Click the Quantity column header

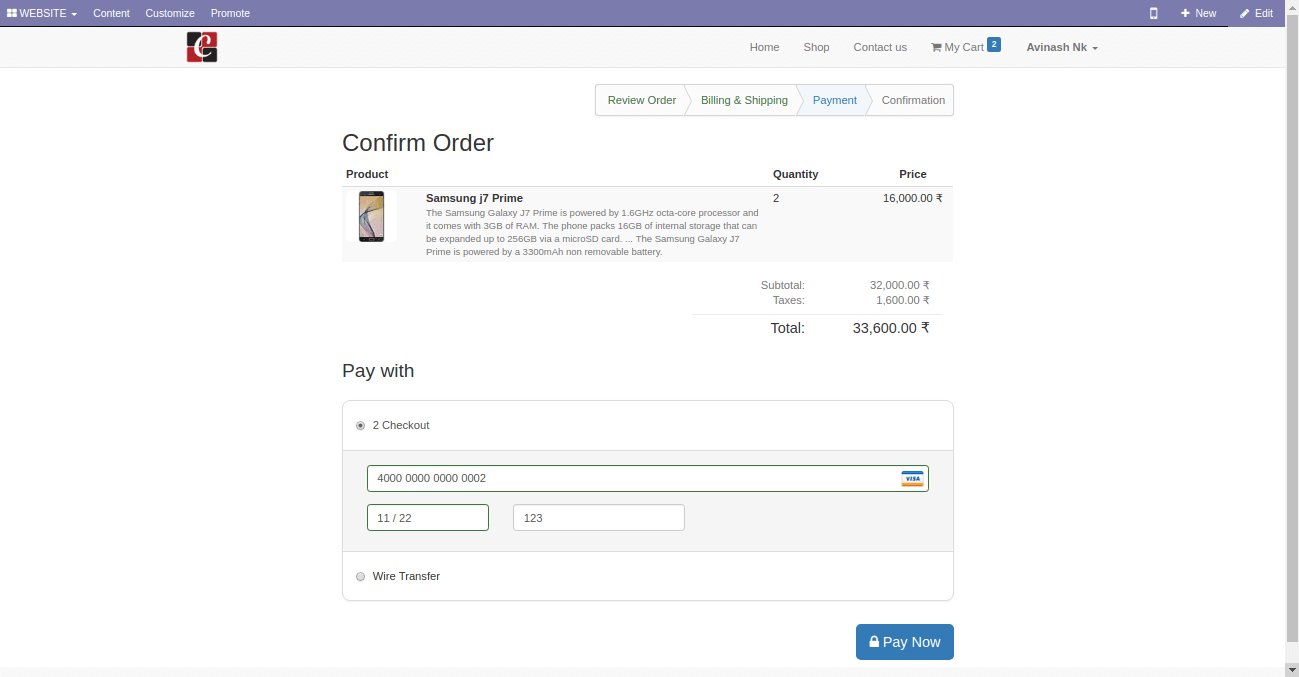pos(795,174)
